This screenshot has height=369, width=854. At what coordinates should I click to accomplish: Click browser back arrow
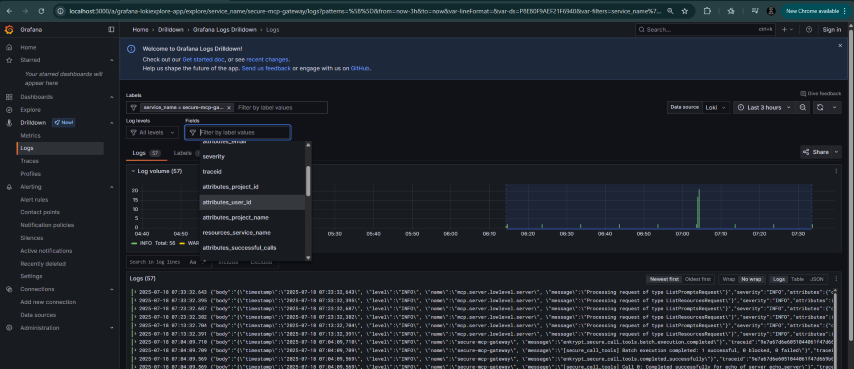pos(10,11)
